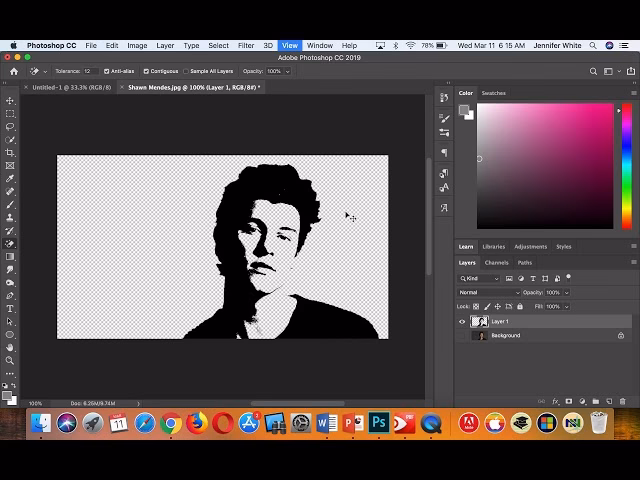Switch to the Swatches tab
Viewport: 640px width, 480px height.
tap(493, 93)
